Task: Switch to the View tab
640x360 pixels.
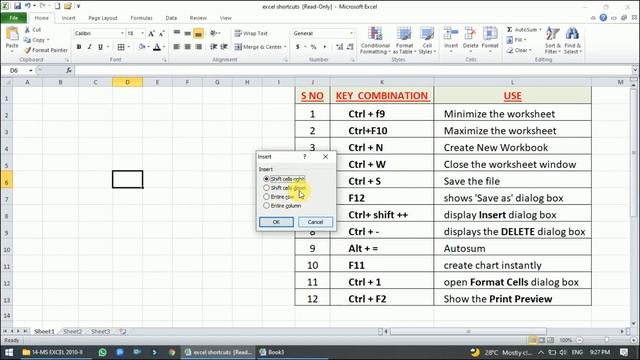Action: point(226,18)
